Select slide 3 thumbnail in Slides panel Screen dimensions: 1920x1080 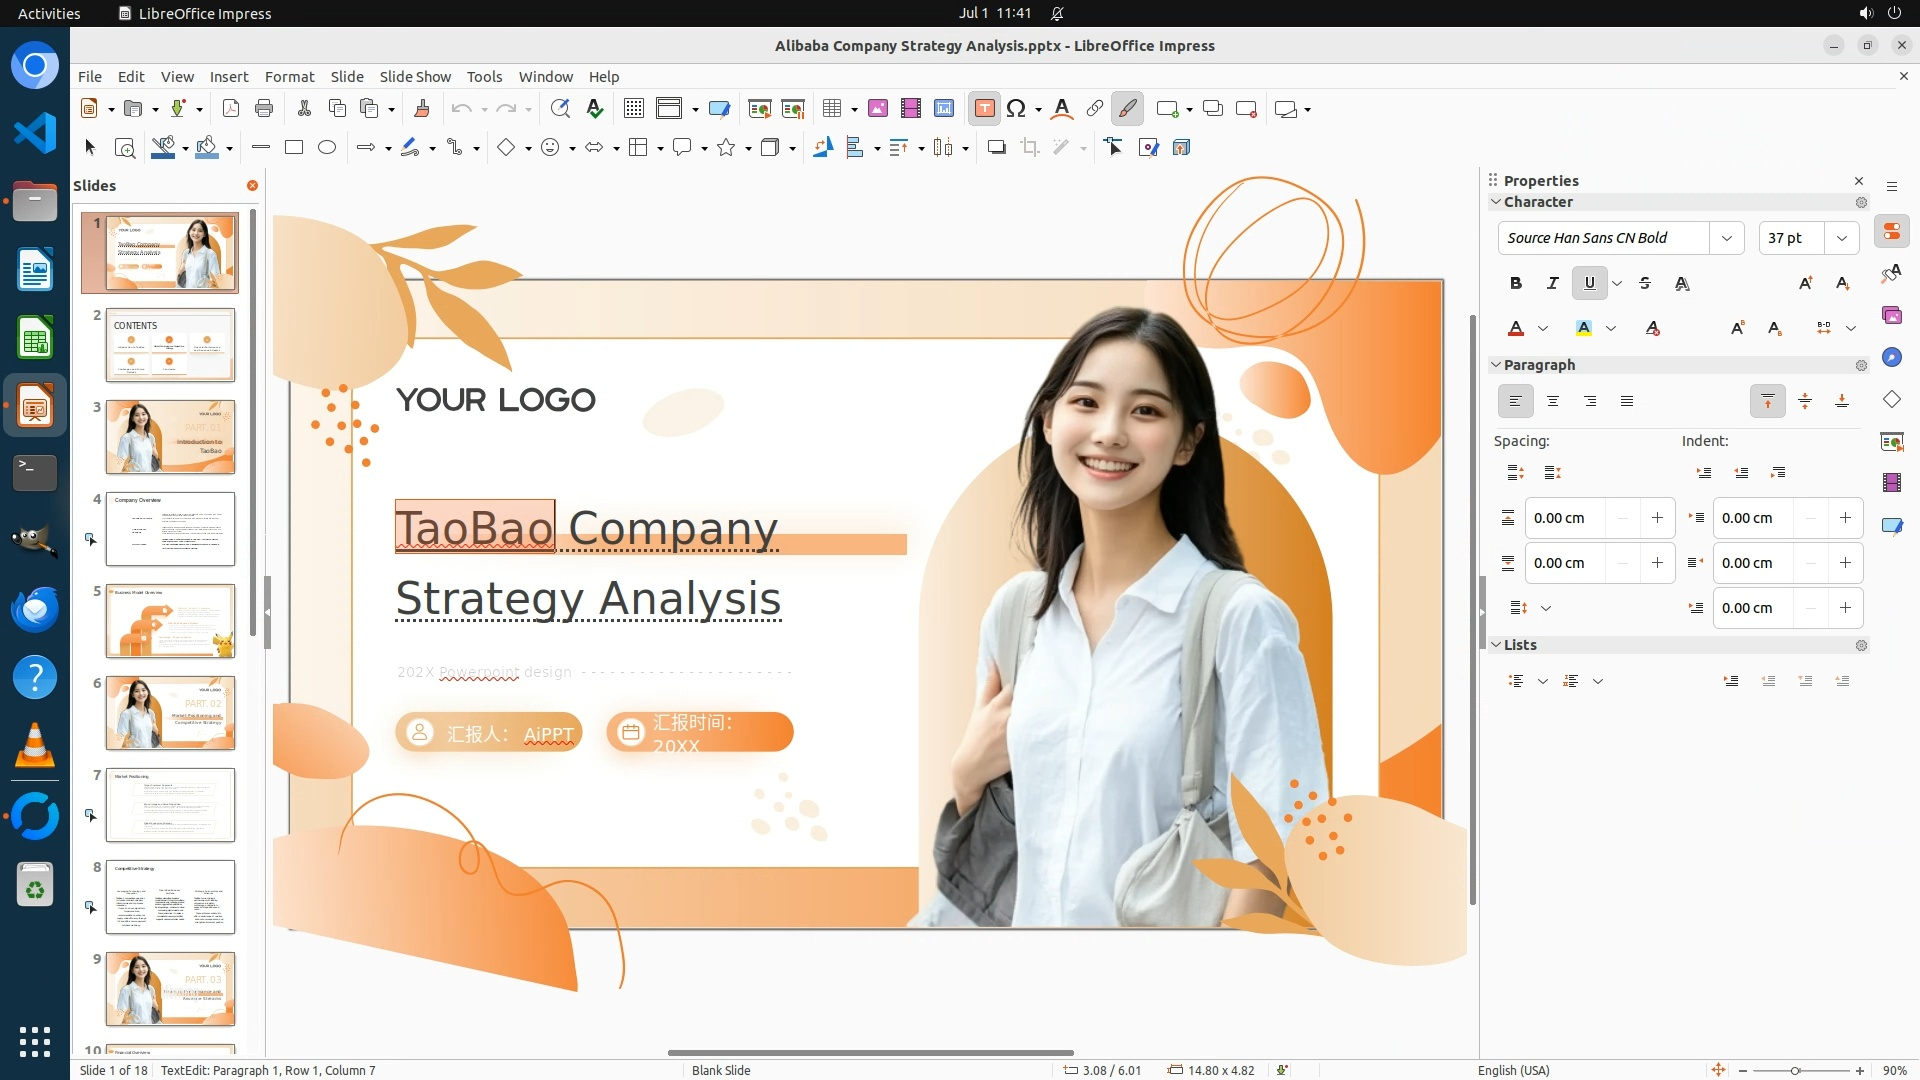(x=170, y=437)
